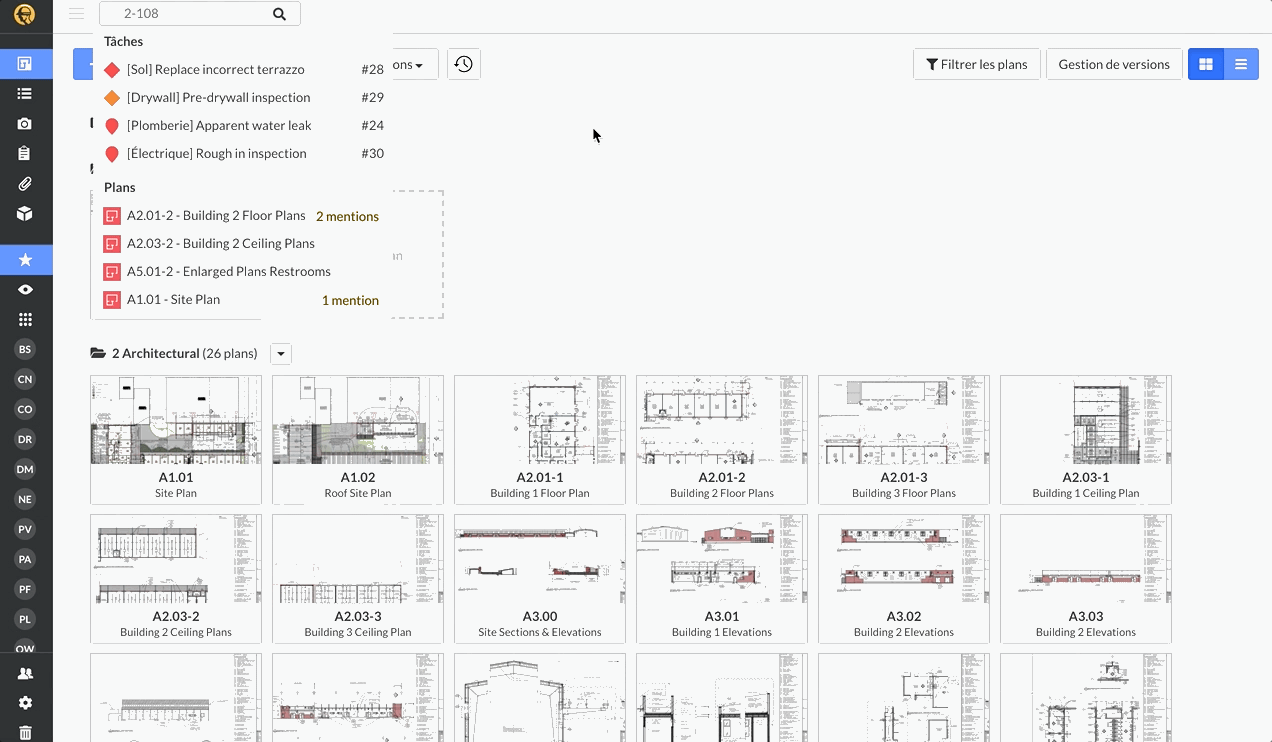
Task: Click the '1 mention' label
Action: pyautogui.click(x=350, y=300)
